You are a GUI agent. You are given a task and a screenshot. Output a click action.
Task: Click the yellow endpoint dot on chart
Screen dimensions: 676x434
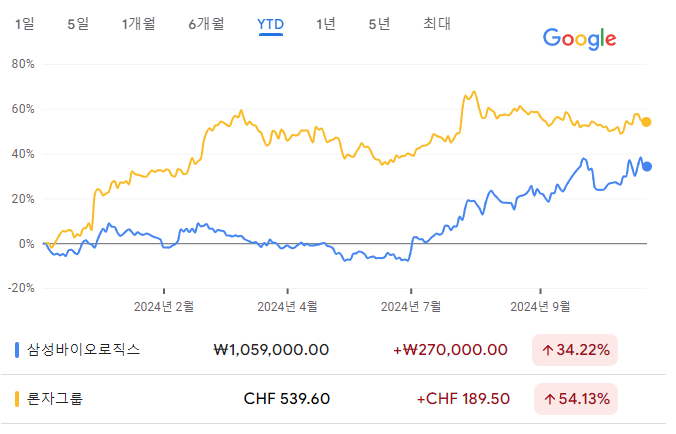click(x=646, y=122)
